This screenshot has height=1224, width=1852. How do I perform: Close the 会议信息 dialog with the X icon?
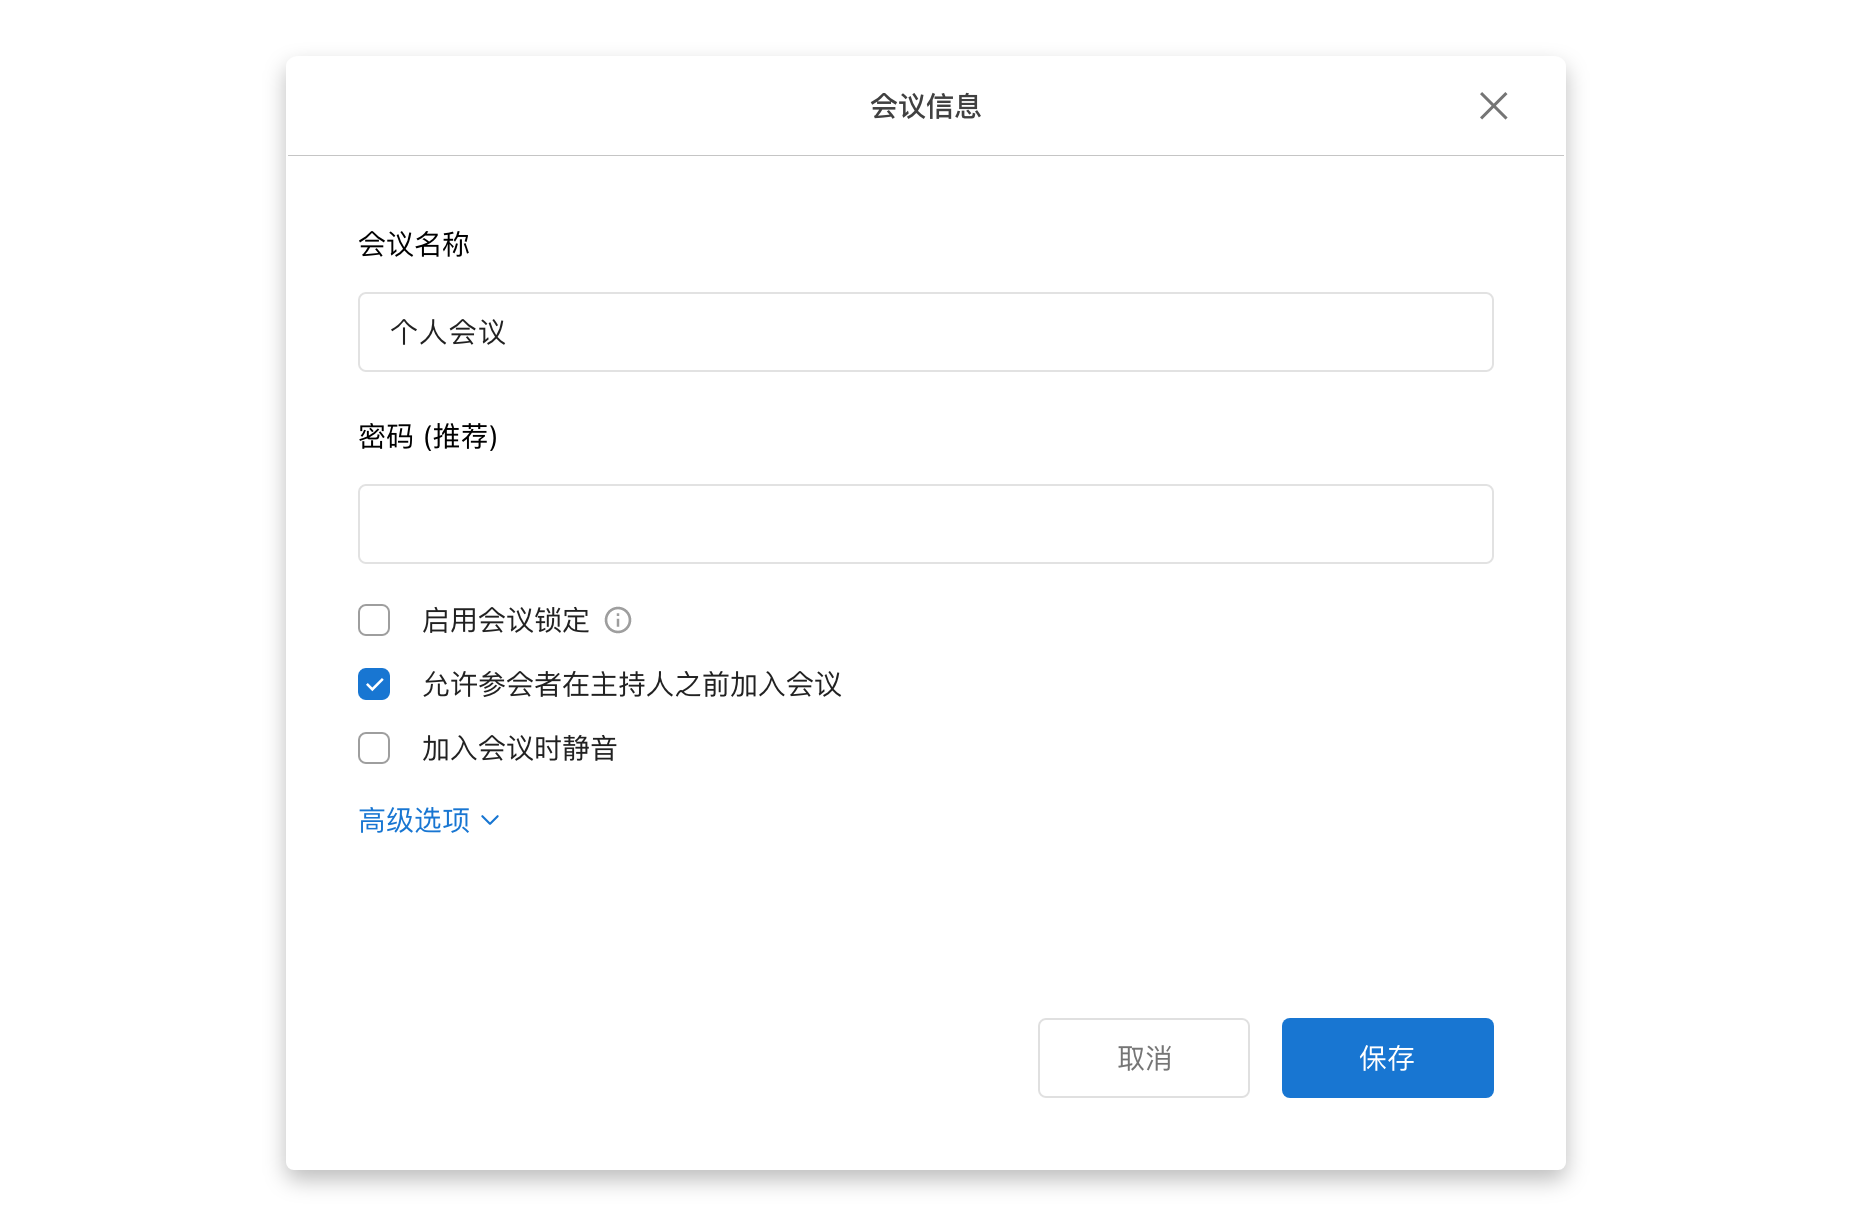tap(1493, 106)
